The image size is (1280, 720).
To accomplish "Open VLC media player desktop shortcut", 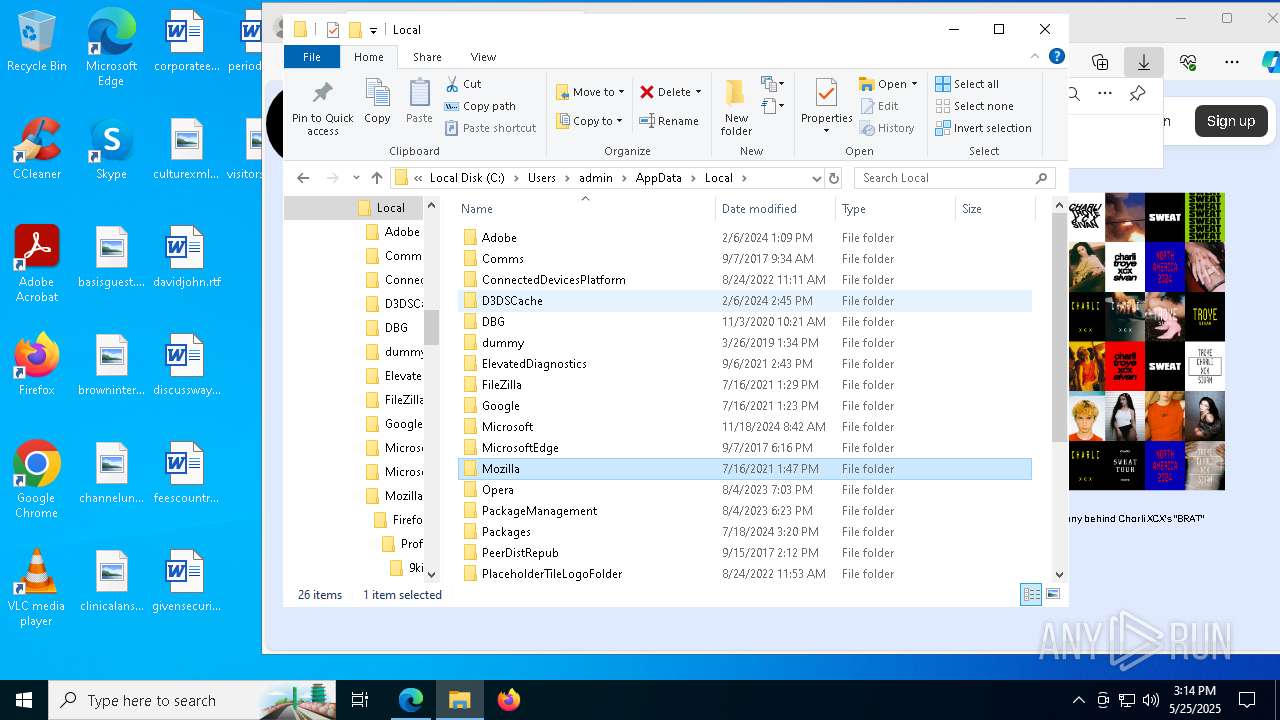I will pos(37,588).
